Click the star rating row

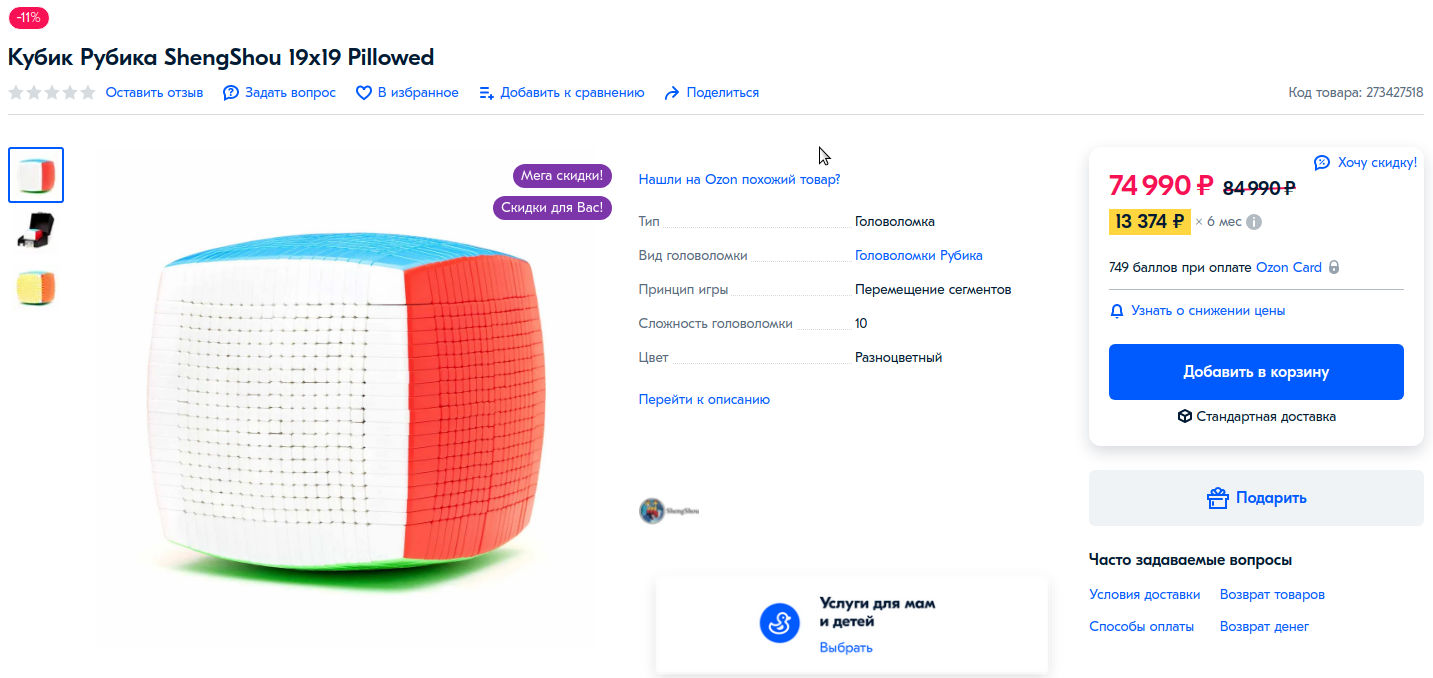(52, 93)
